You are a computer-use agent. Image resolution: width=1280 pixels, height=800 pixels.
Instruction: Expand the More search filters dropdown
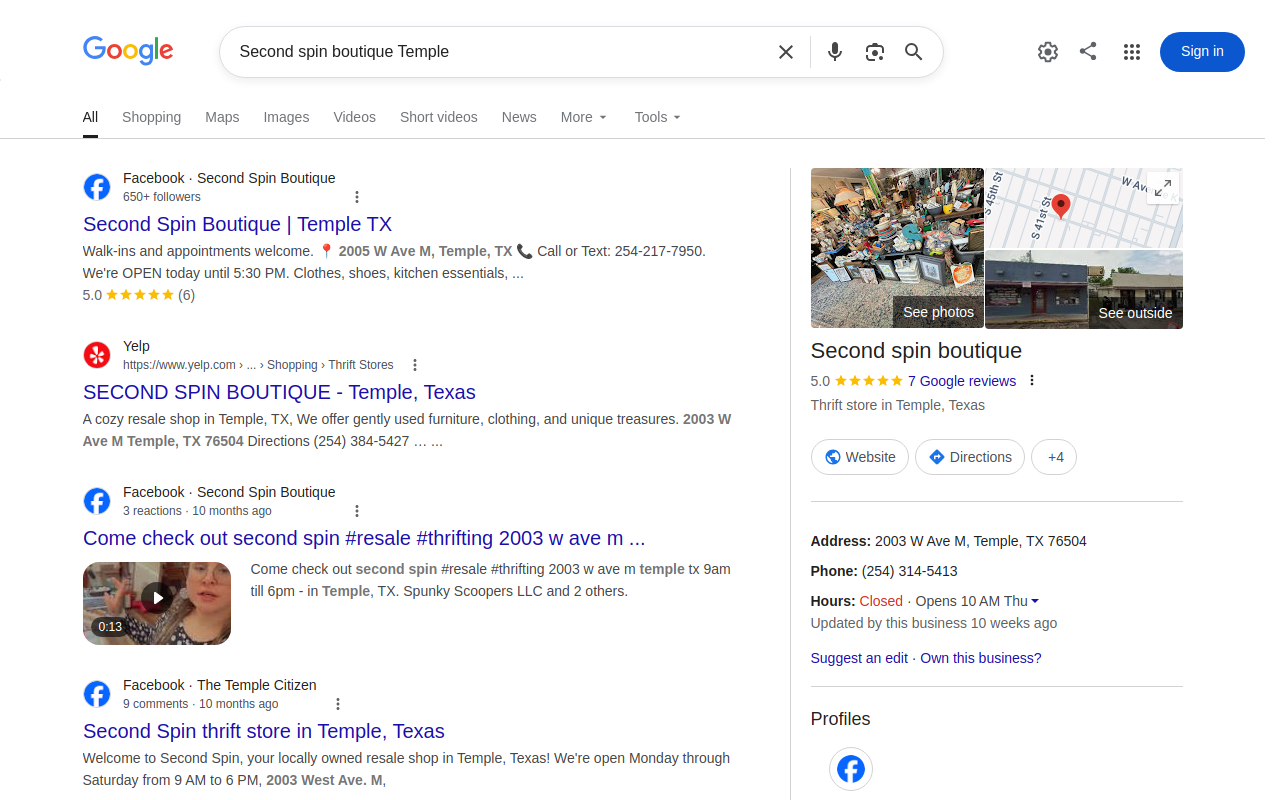(583, 117)
